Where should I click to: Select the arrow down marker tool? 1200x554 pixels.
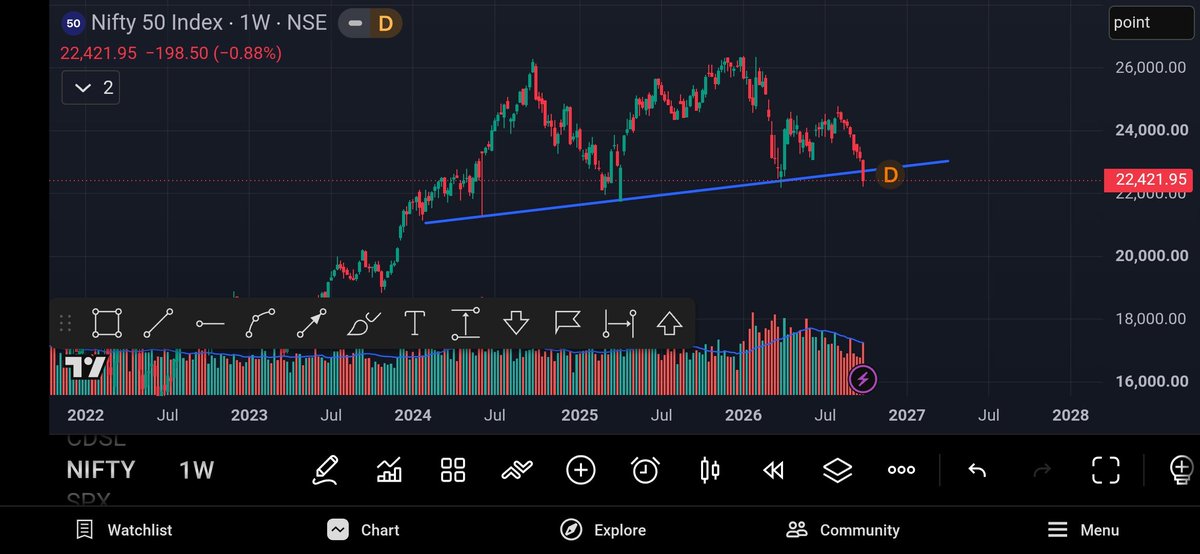click(516, 323)
